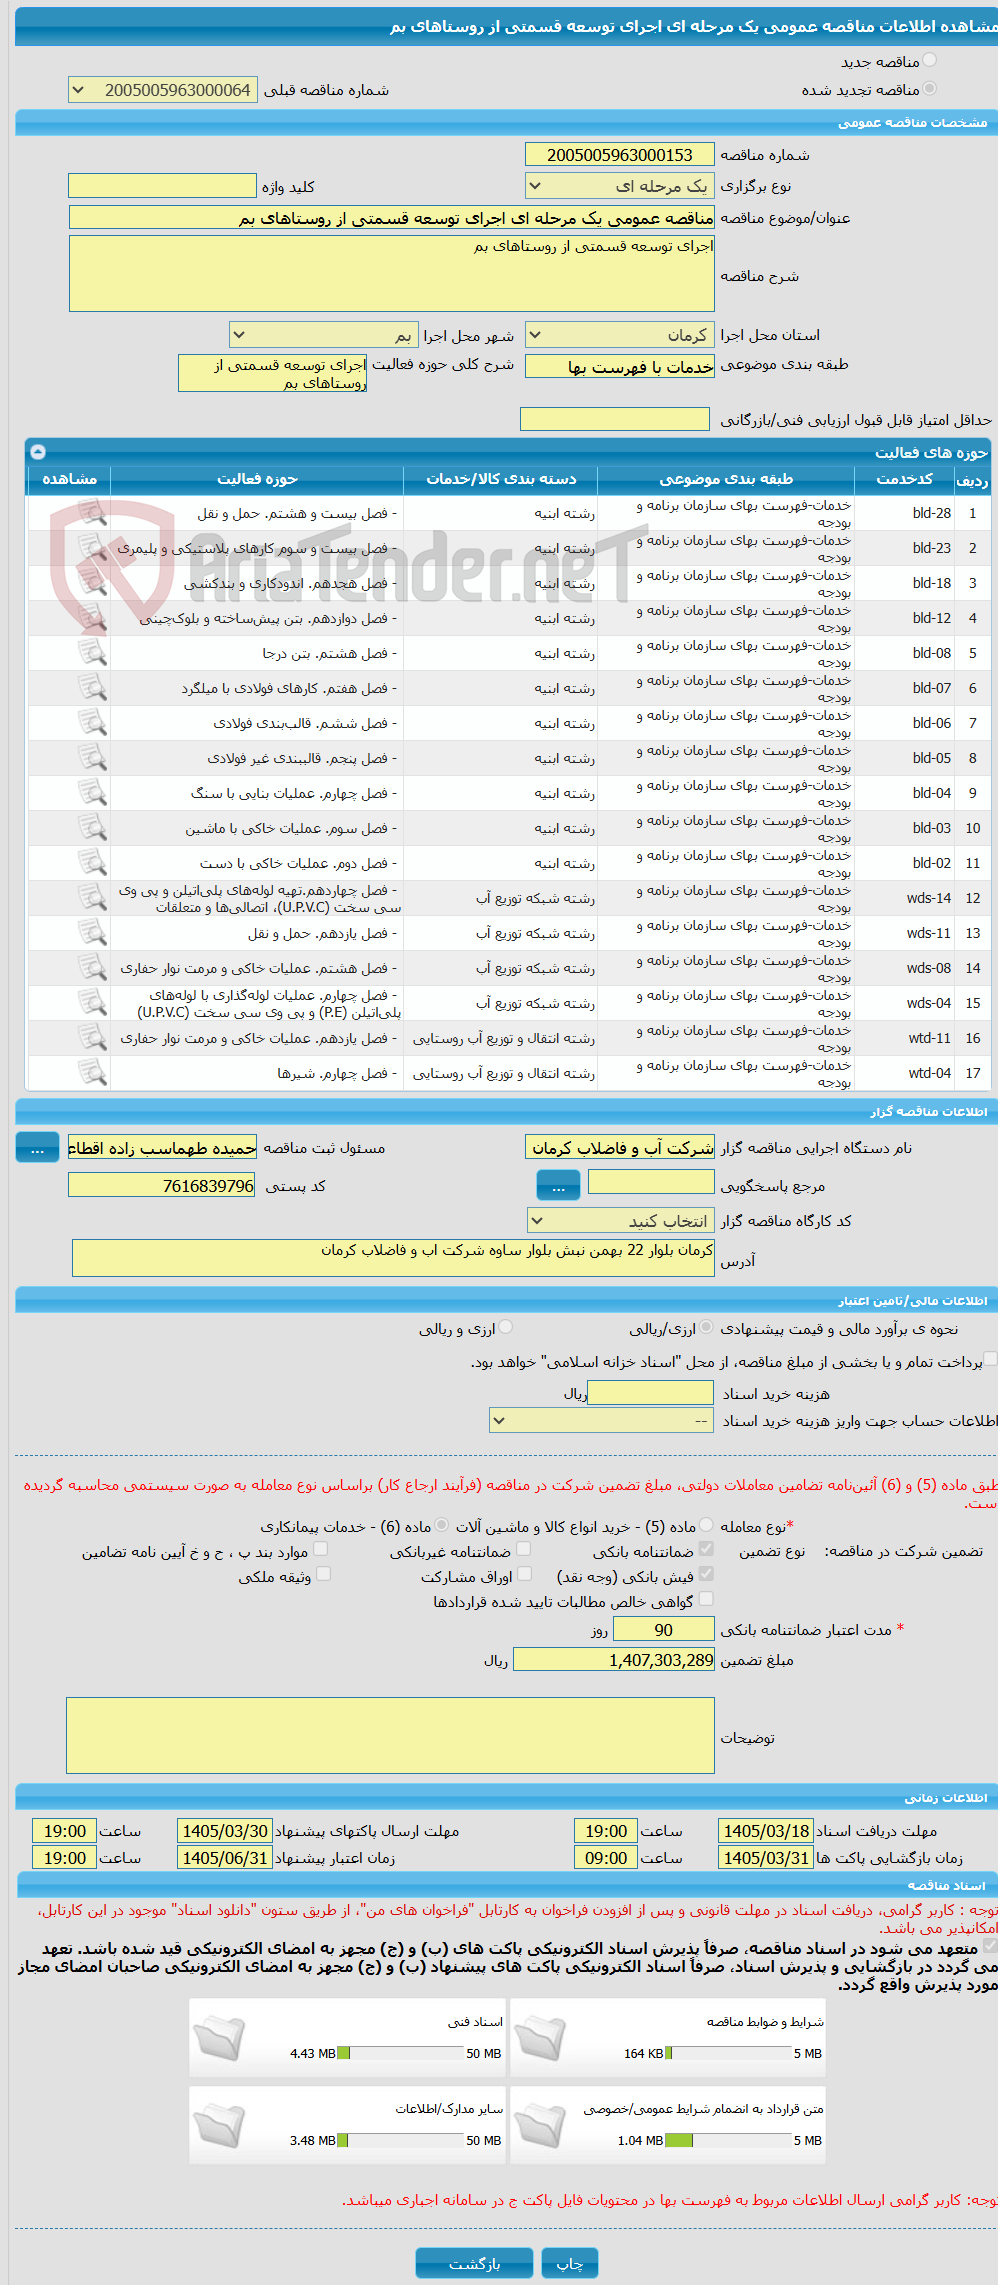The height and width of the screenshot is (2285, 998).
Task: Open the متن قرارداد folder icon
Action: click(539, 2126)
